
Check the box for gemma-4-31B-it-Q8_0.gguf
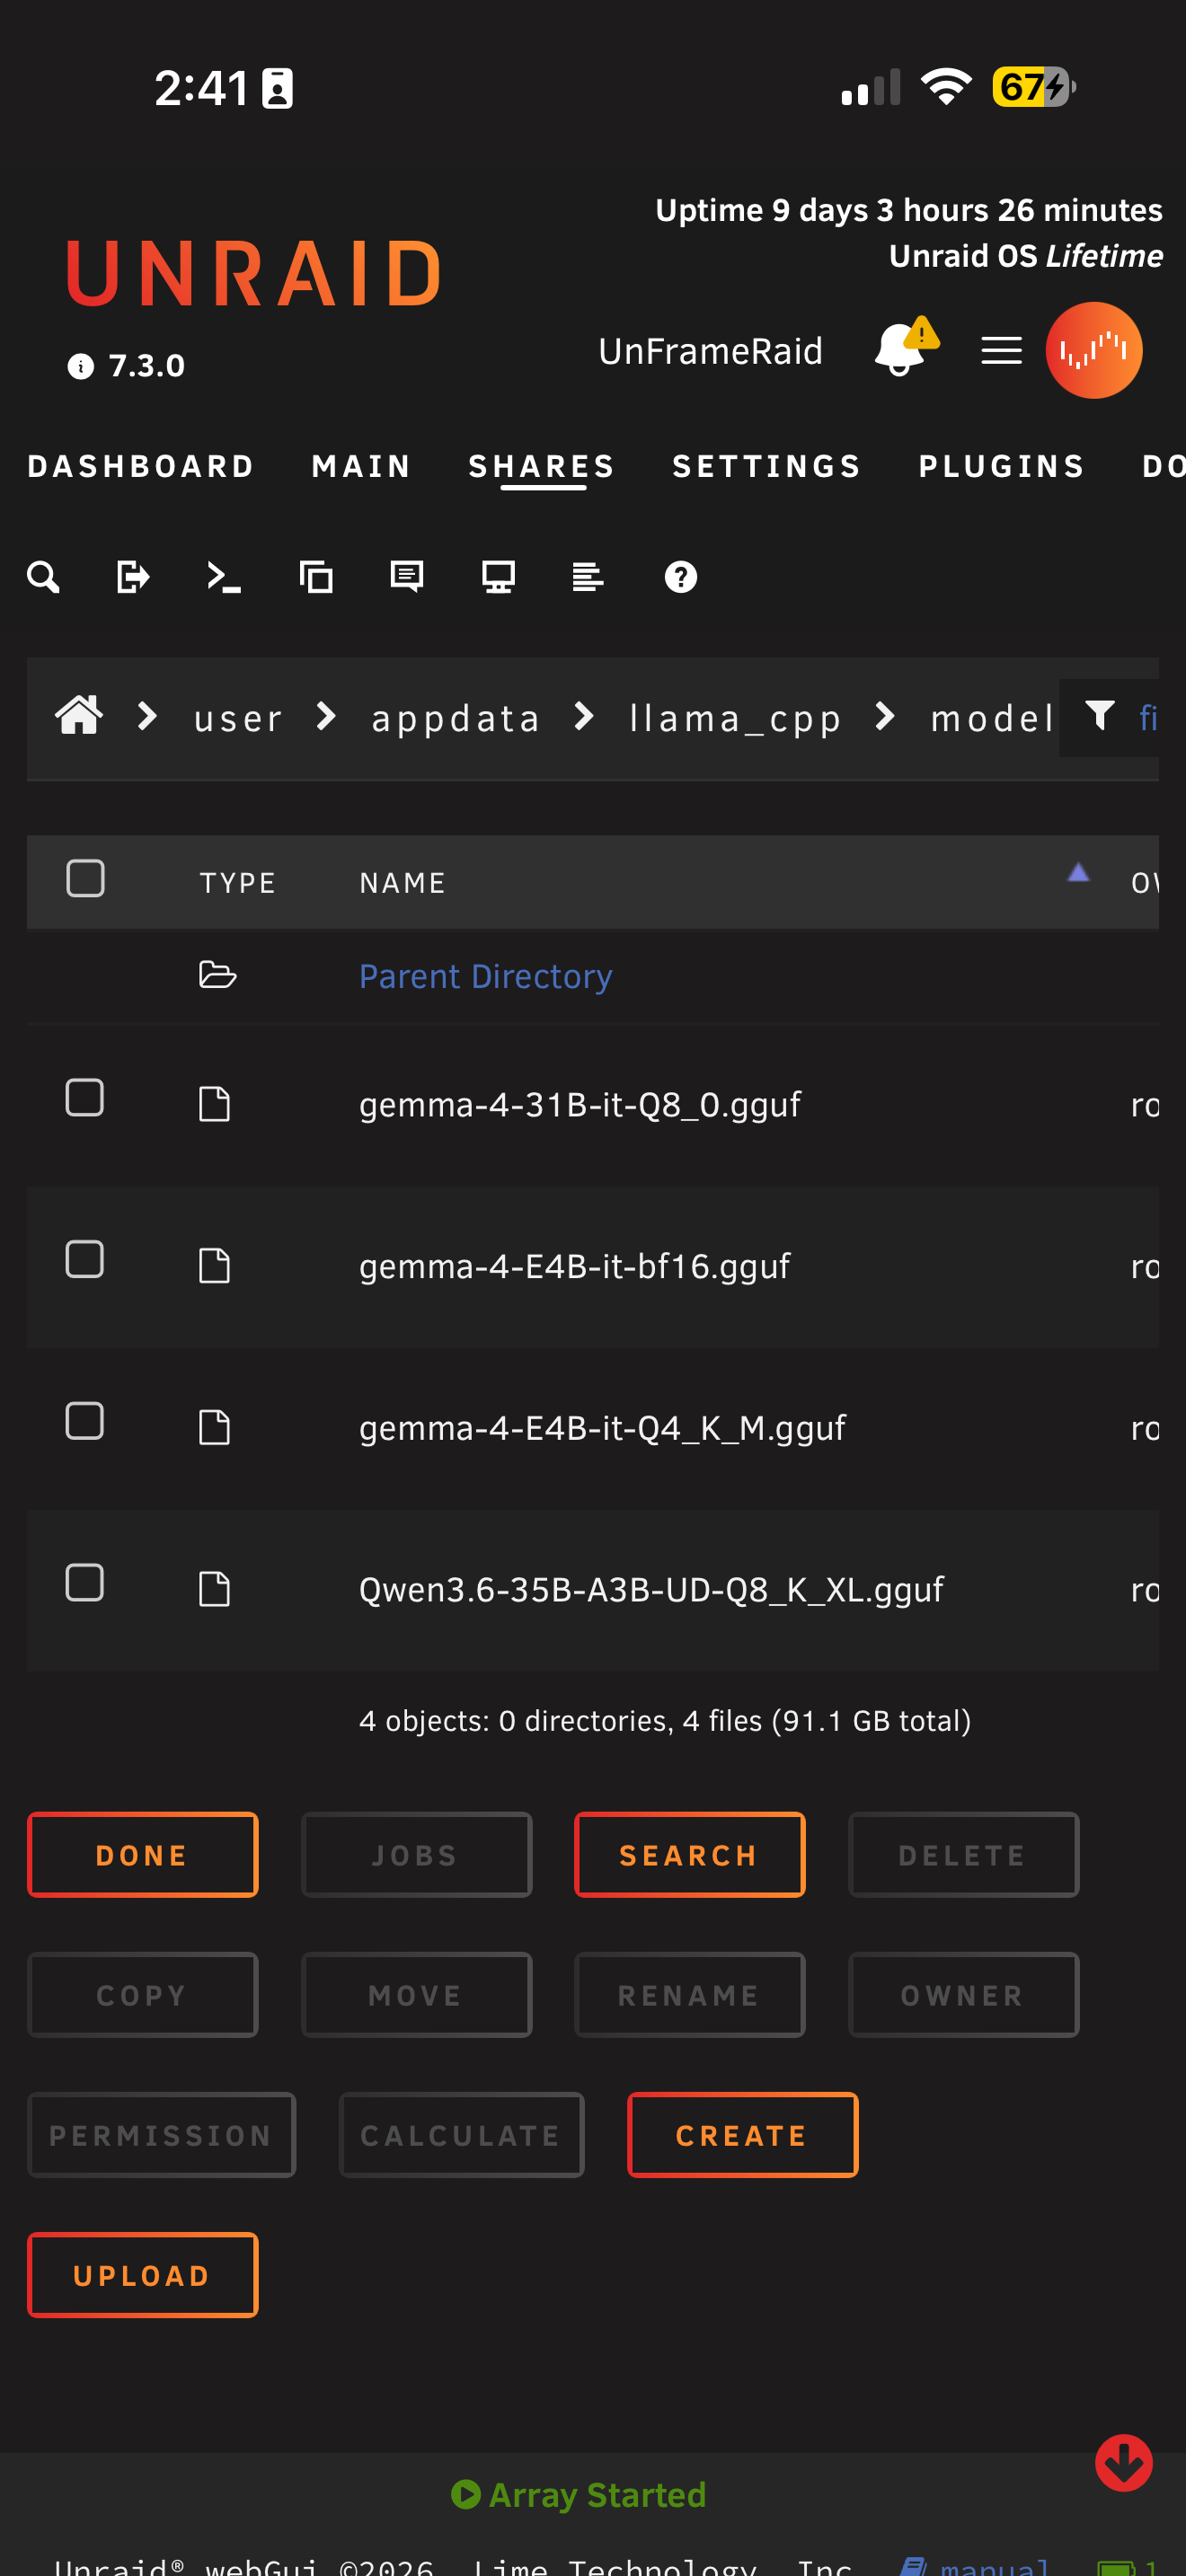85,1097
